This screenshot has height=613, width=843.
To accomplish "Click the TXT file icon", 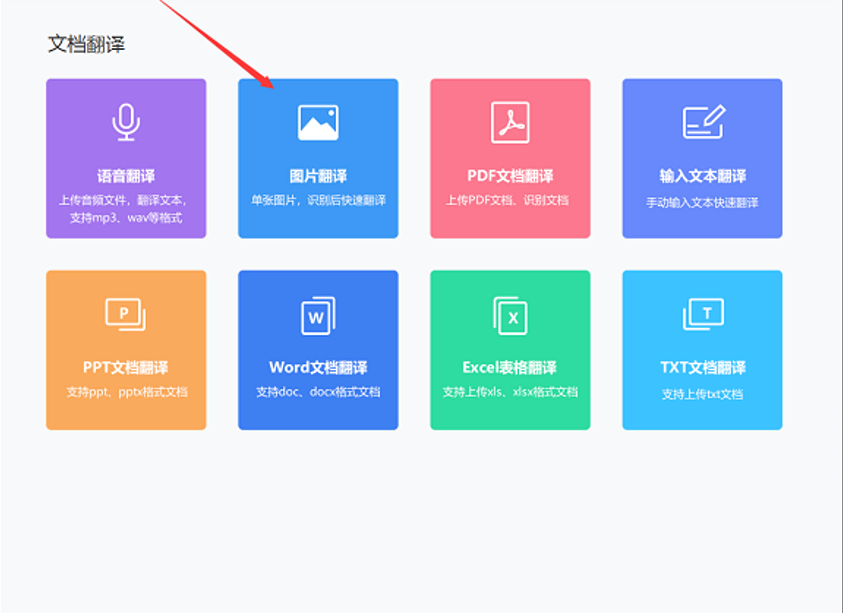I will [702, 314].
